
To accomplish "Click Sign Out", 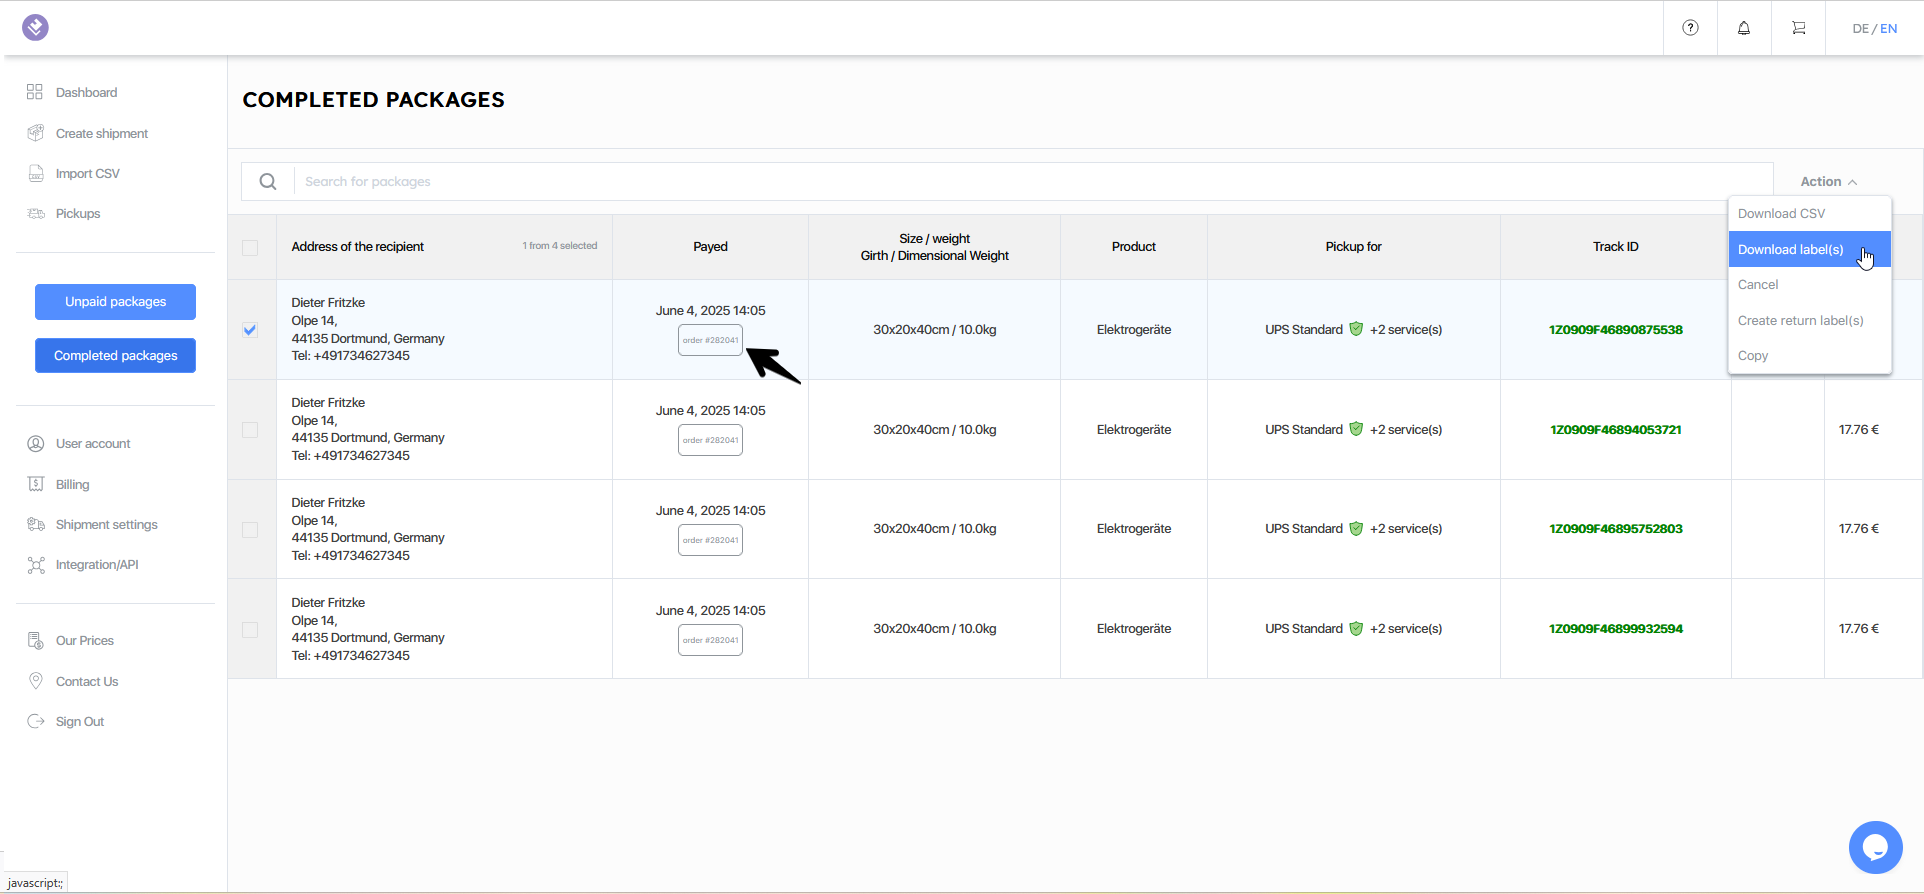I will [x=80, y=721].
